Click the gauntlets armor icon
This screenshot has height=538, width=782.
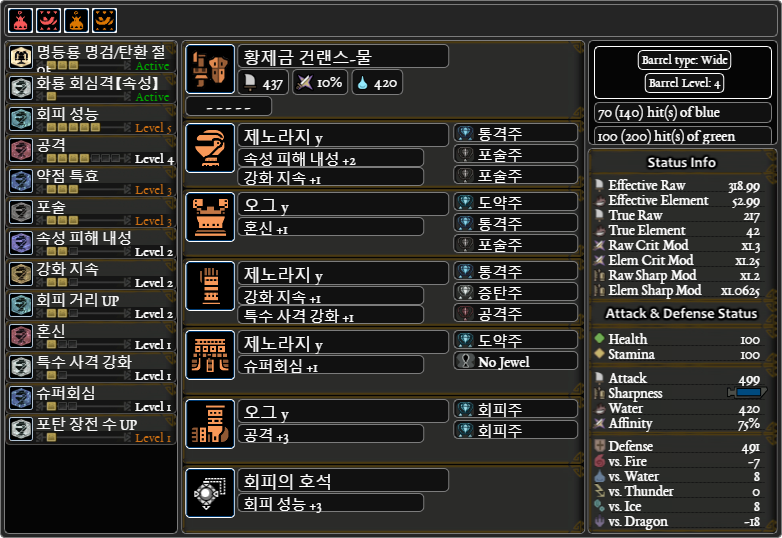210,286
